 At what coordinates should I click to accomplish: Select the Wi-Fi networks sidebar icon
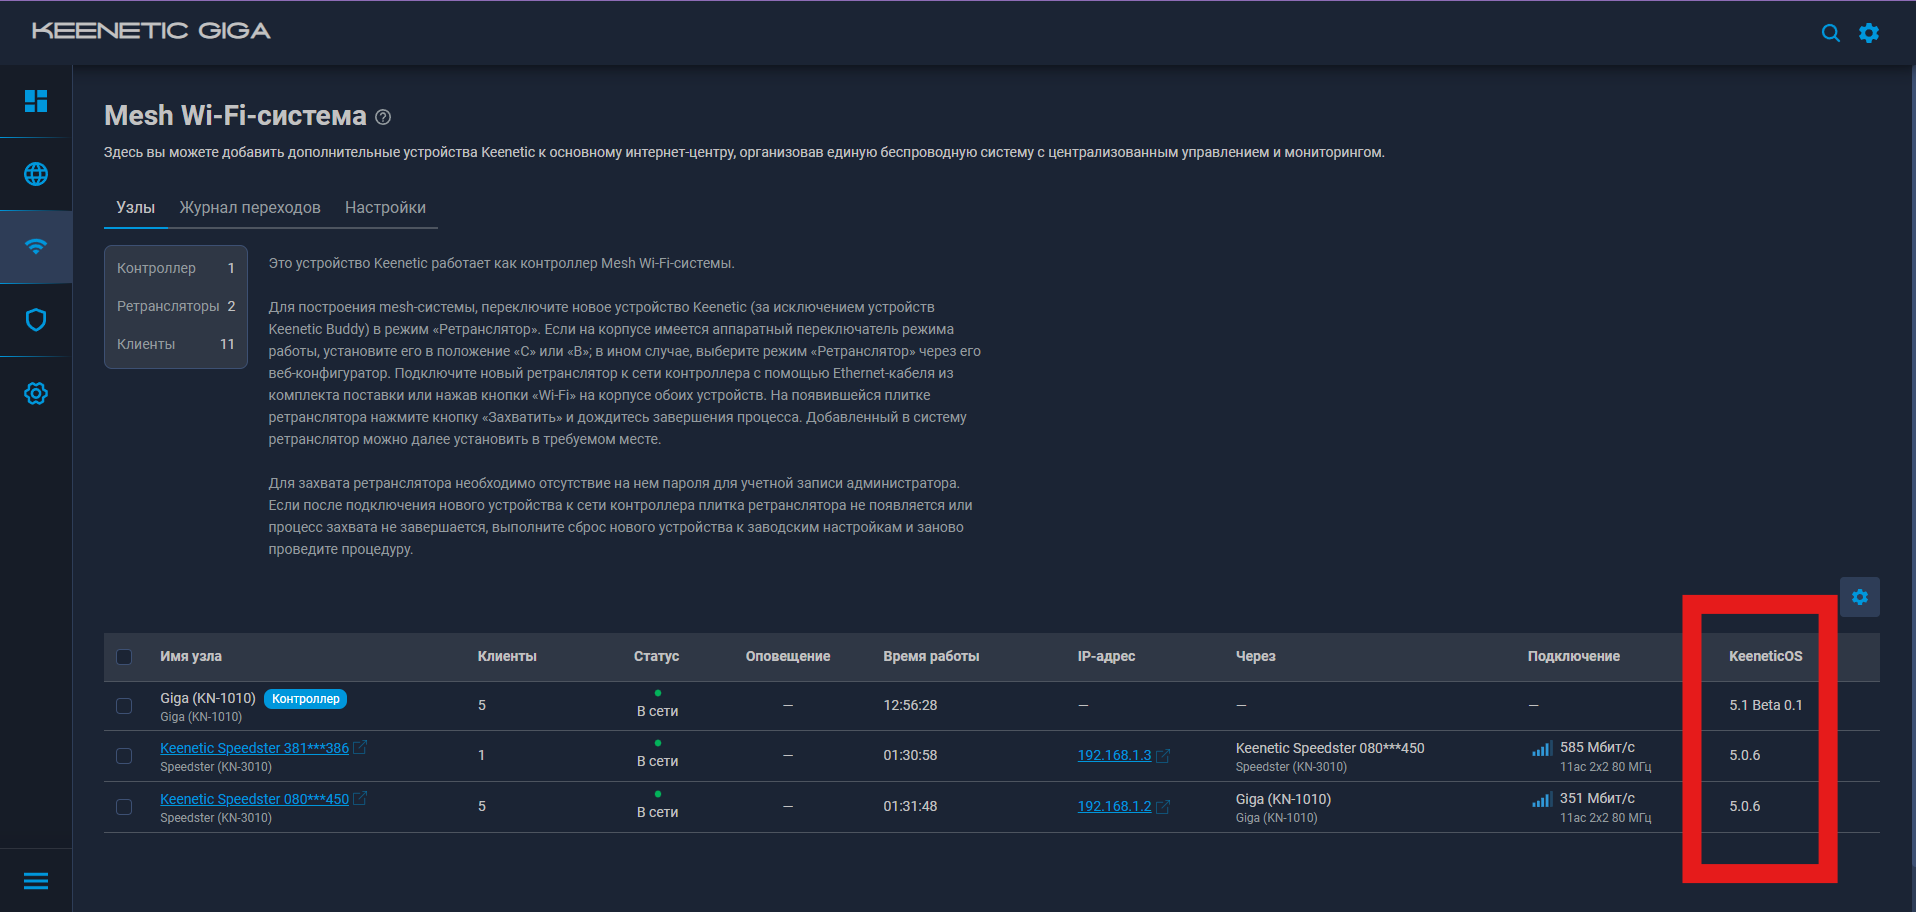(36, 247)
